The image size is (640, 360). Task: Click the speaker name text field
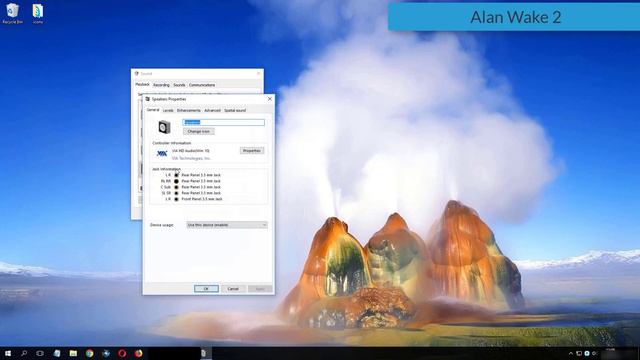[x=223, y=122]
